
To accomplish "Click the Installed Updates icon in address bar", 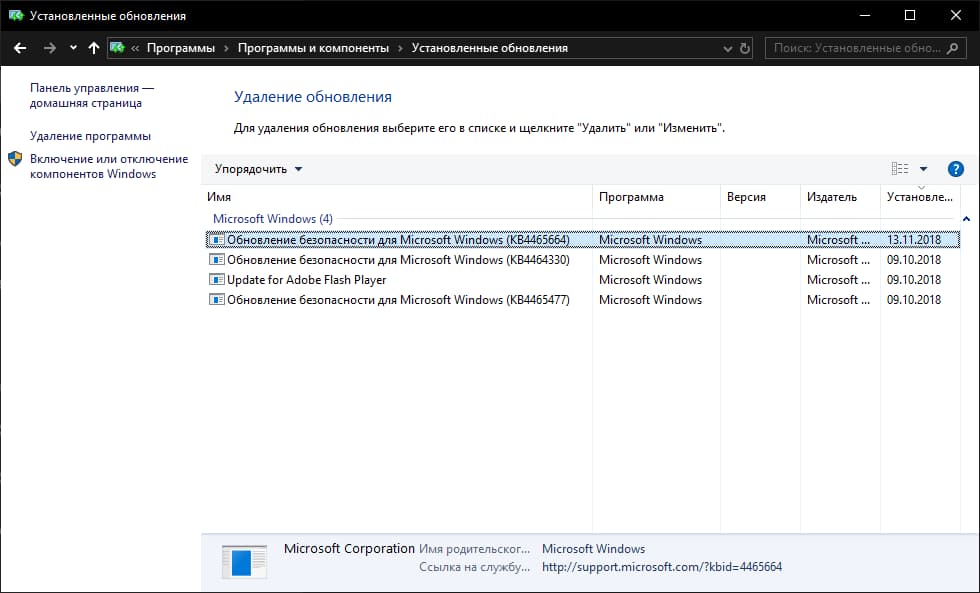I will pyautogui.click(x=117, y=47).
